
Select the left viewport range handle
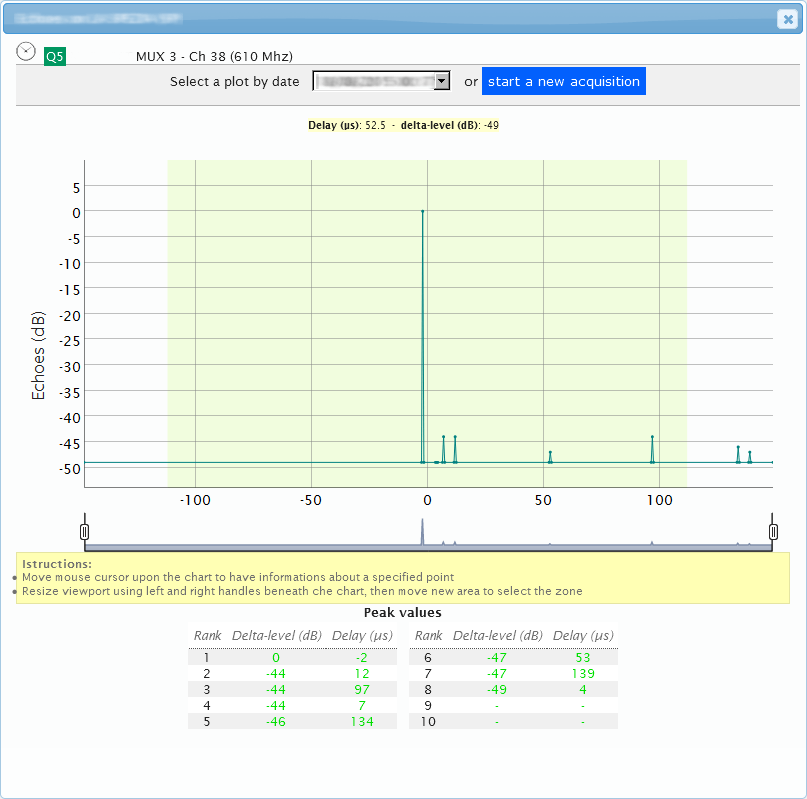tap(85, 531)
